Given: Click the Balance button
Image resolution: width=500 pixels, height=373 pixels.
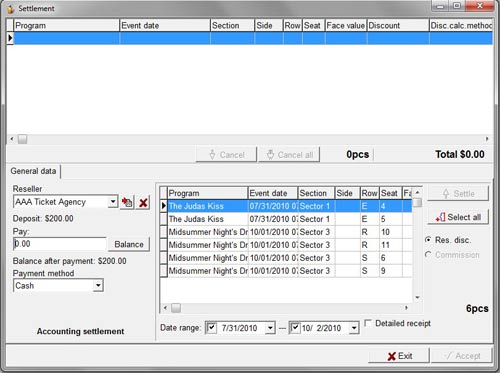Looking at the screenshot, I should [129, 244].
